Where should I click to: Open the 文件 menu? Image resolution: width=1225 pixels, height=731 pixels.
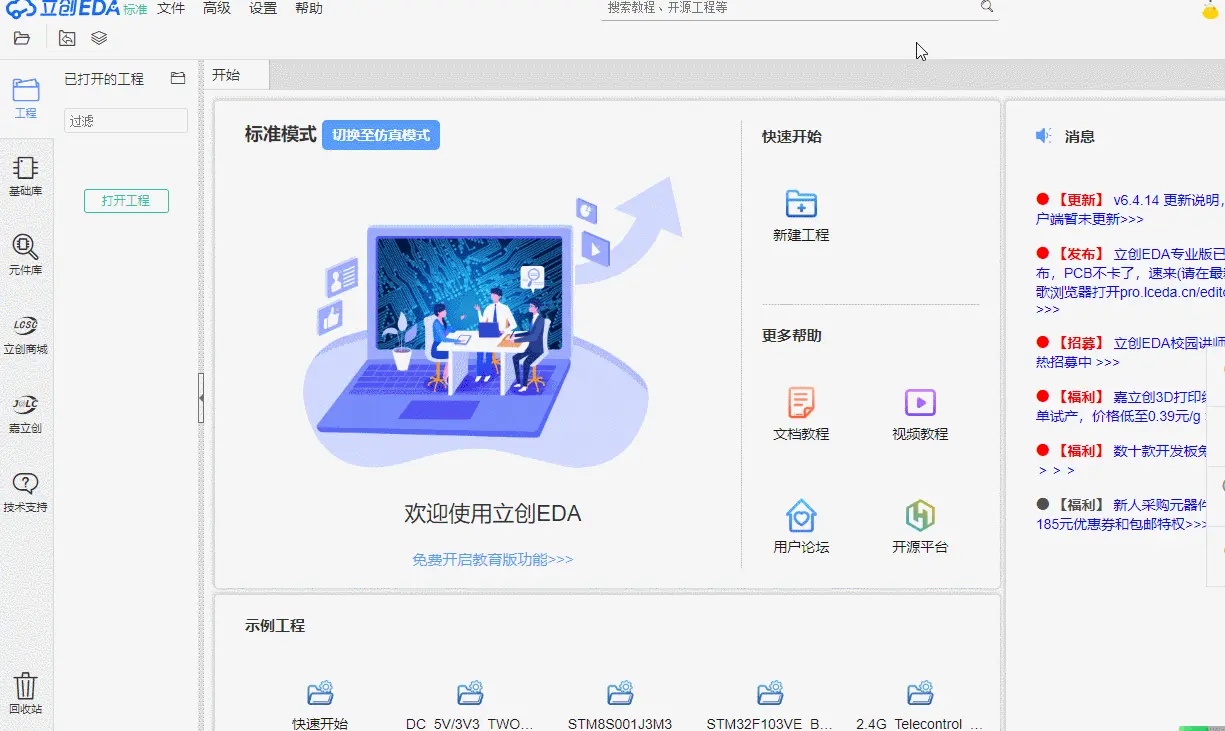click(x=171, y=8)
